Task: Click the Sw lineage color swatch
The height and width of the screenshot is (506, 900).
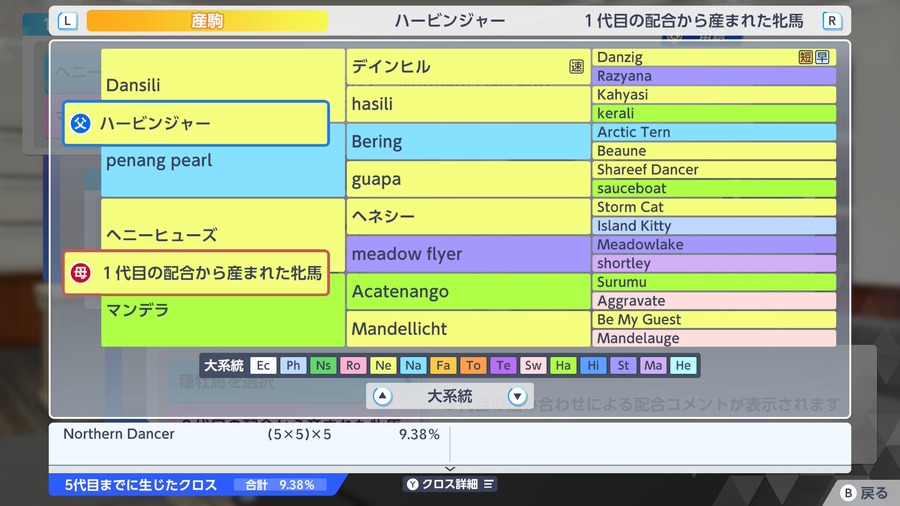Action: click(x=533, y=365)
